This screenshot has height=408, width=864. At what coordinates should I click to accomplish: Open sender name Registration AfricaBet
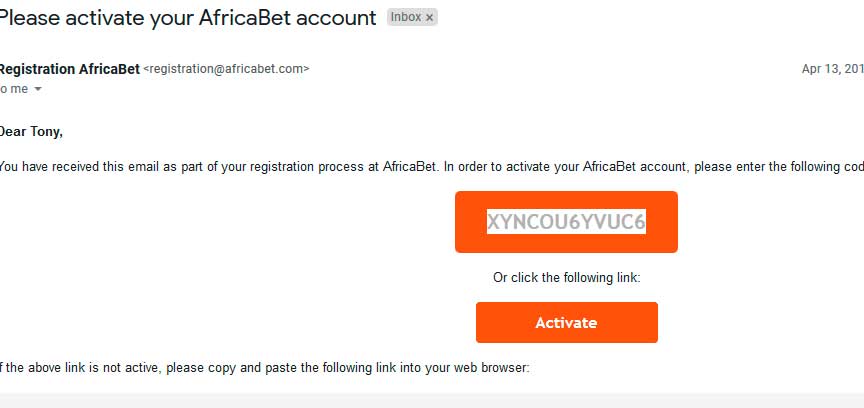69,69
